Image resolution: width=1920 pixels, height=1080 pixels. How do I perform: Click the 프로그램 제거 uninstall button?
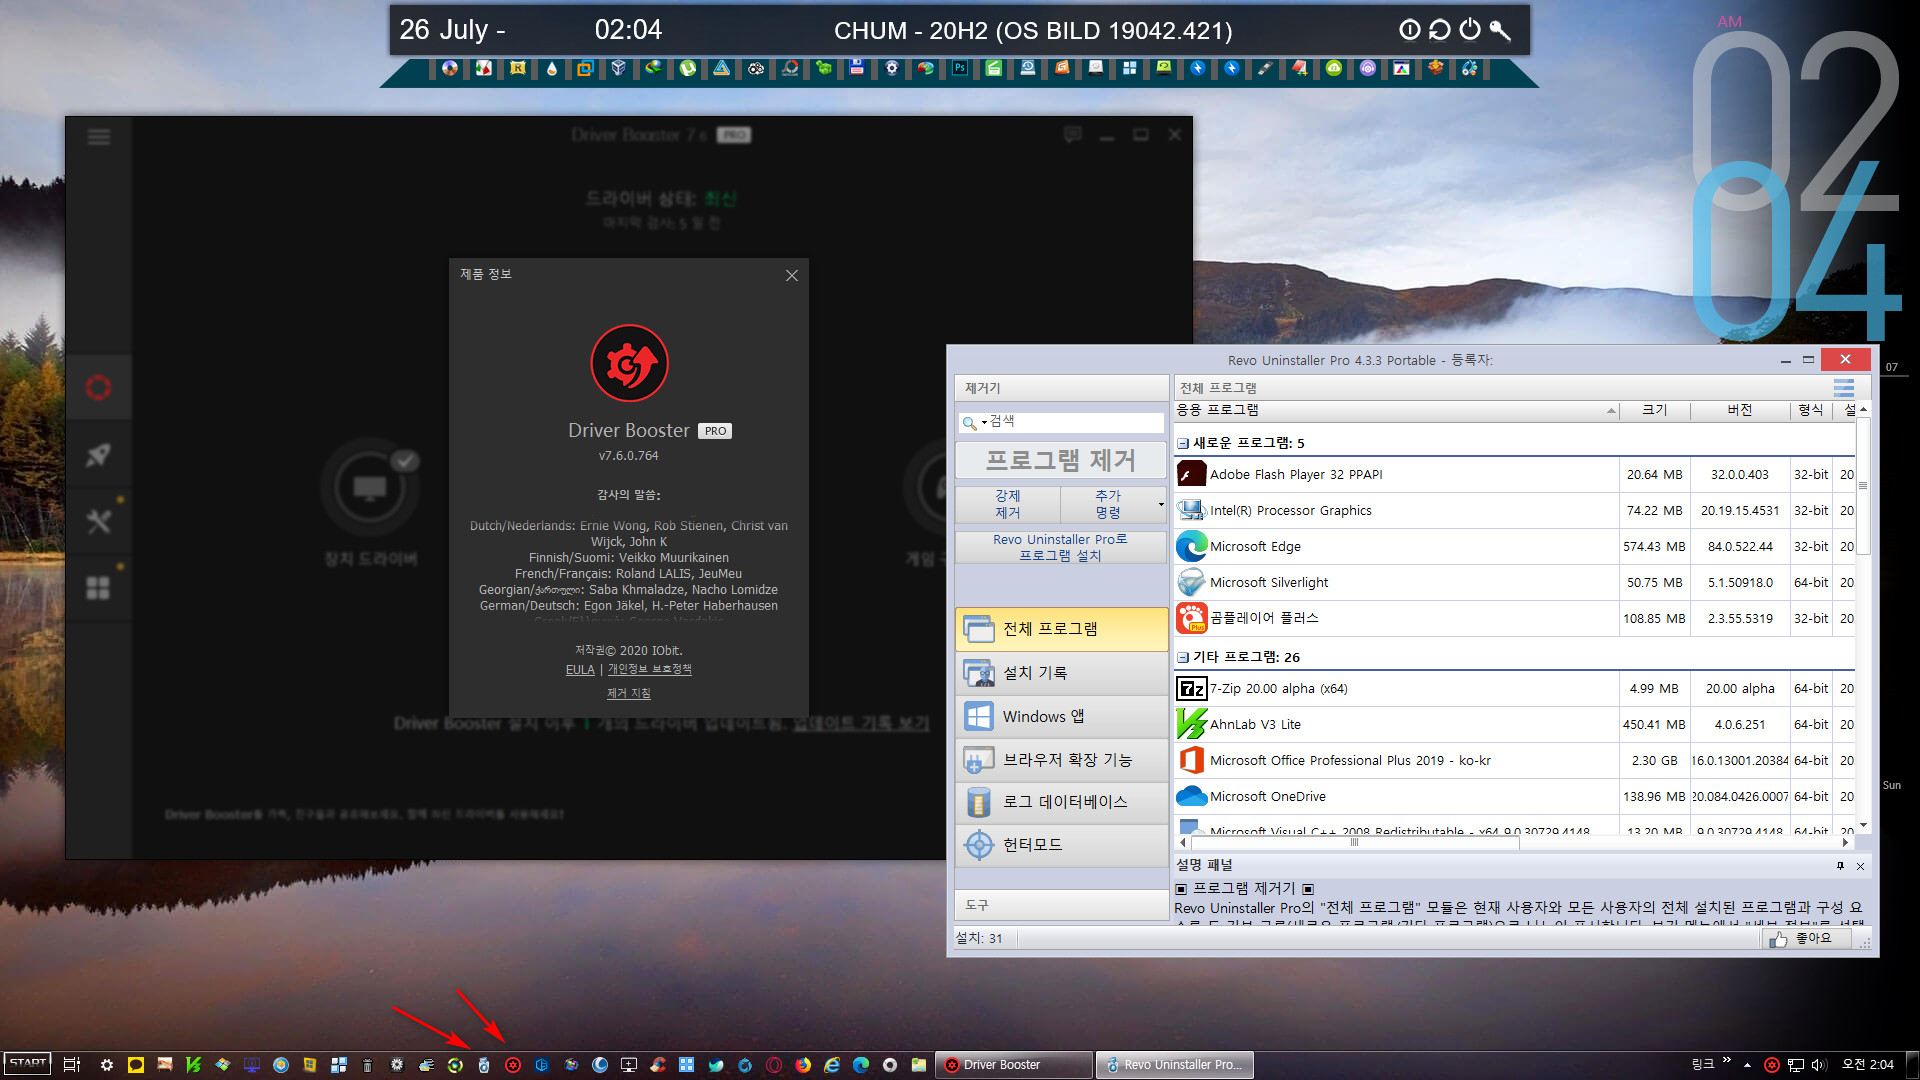click(x=1060, y=460)
